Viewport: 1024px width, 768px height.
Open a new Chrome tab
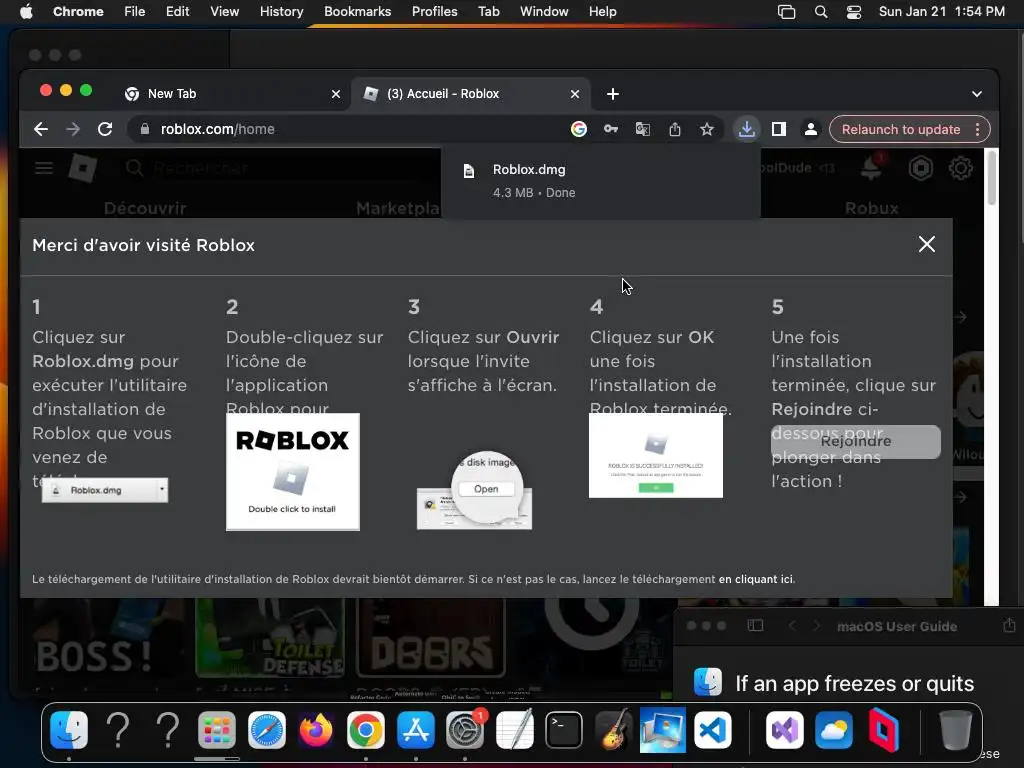click(613, 94)
